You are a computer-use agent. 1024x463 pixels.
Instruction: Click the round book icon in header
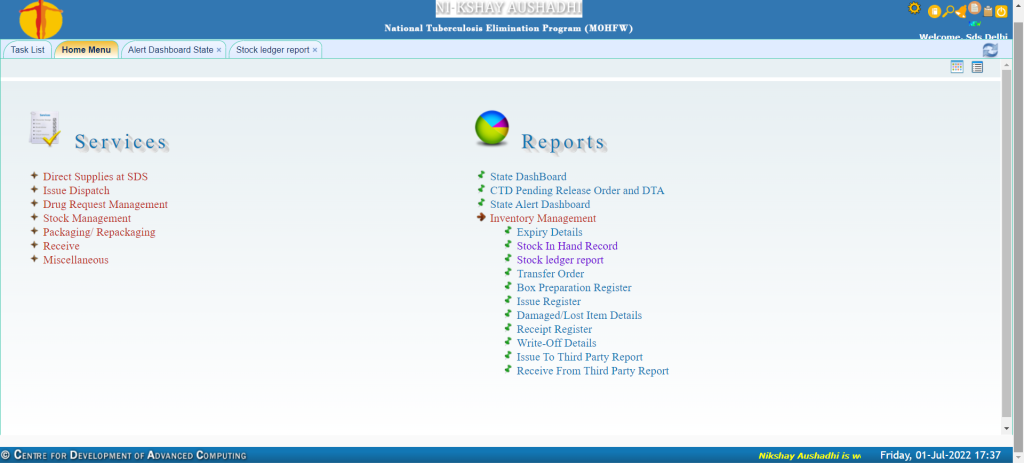click(x=935, y=11)
